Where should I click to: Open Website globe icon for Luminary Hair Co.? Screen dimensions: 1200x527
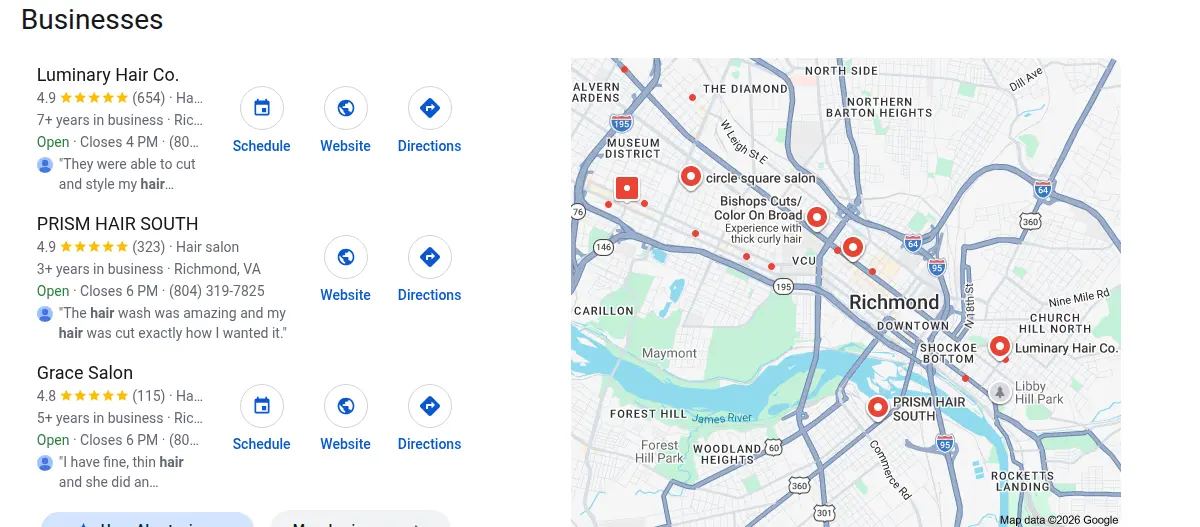click(x=346, y=108)
